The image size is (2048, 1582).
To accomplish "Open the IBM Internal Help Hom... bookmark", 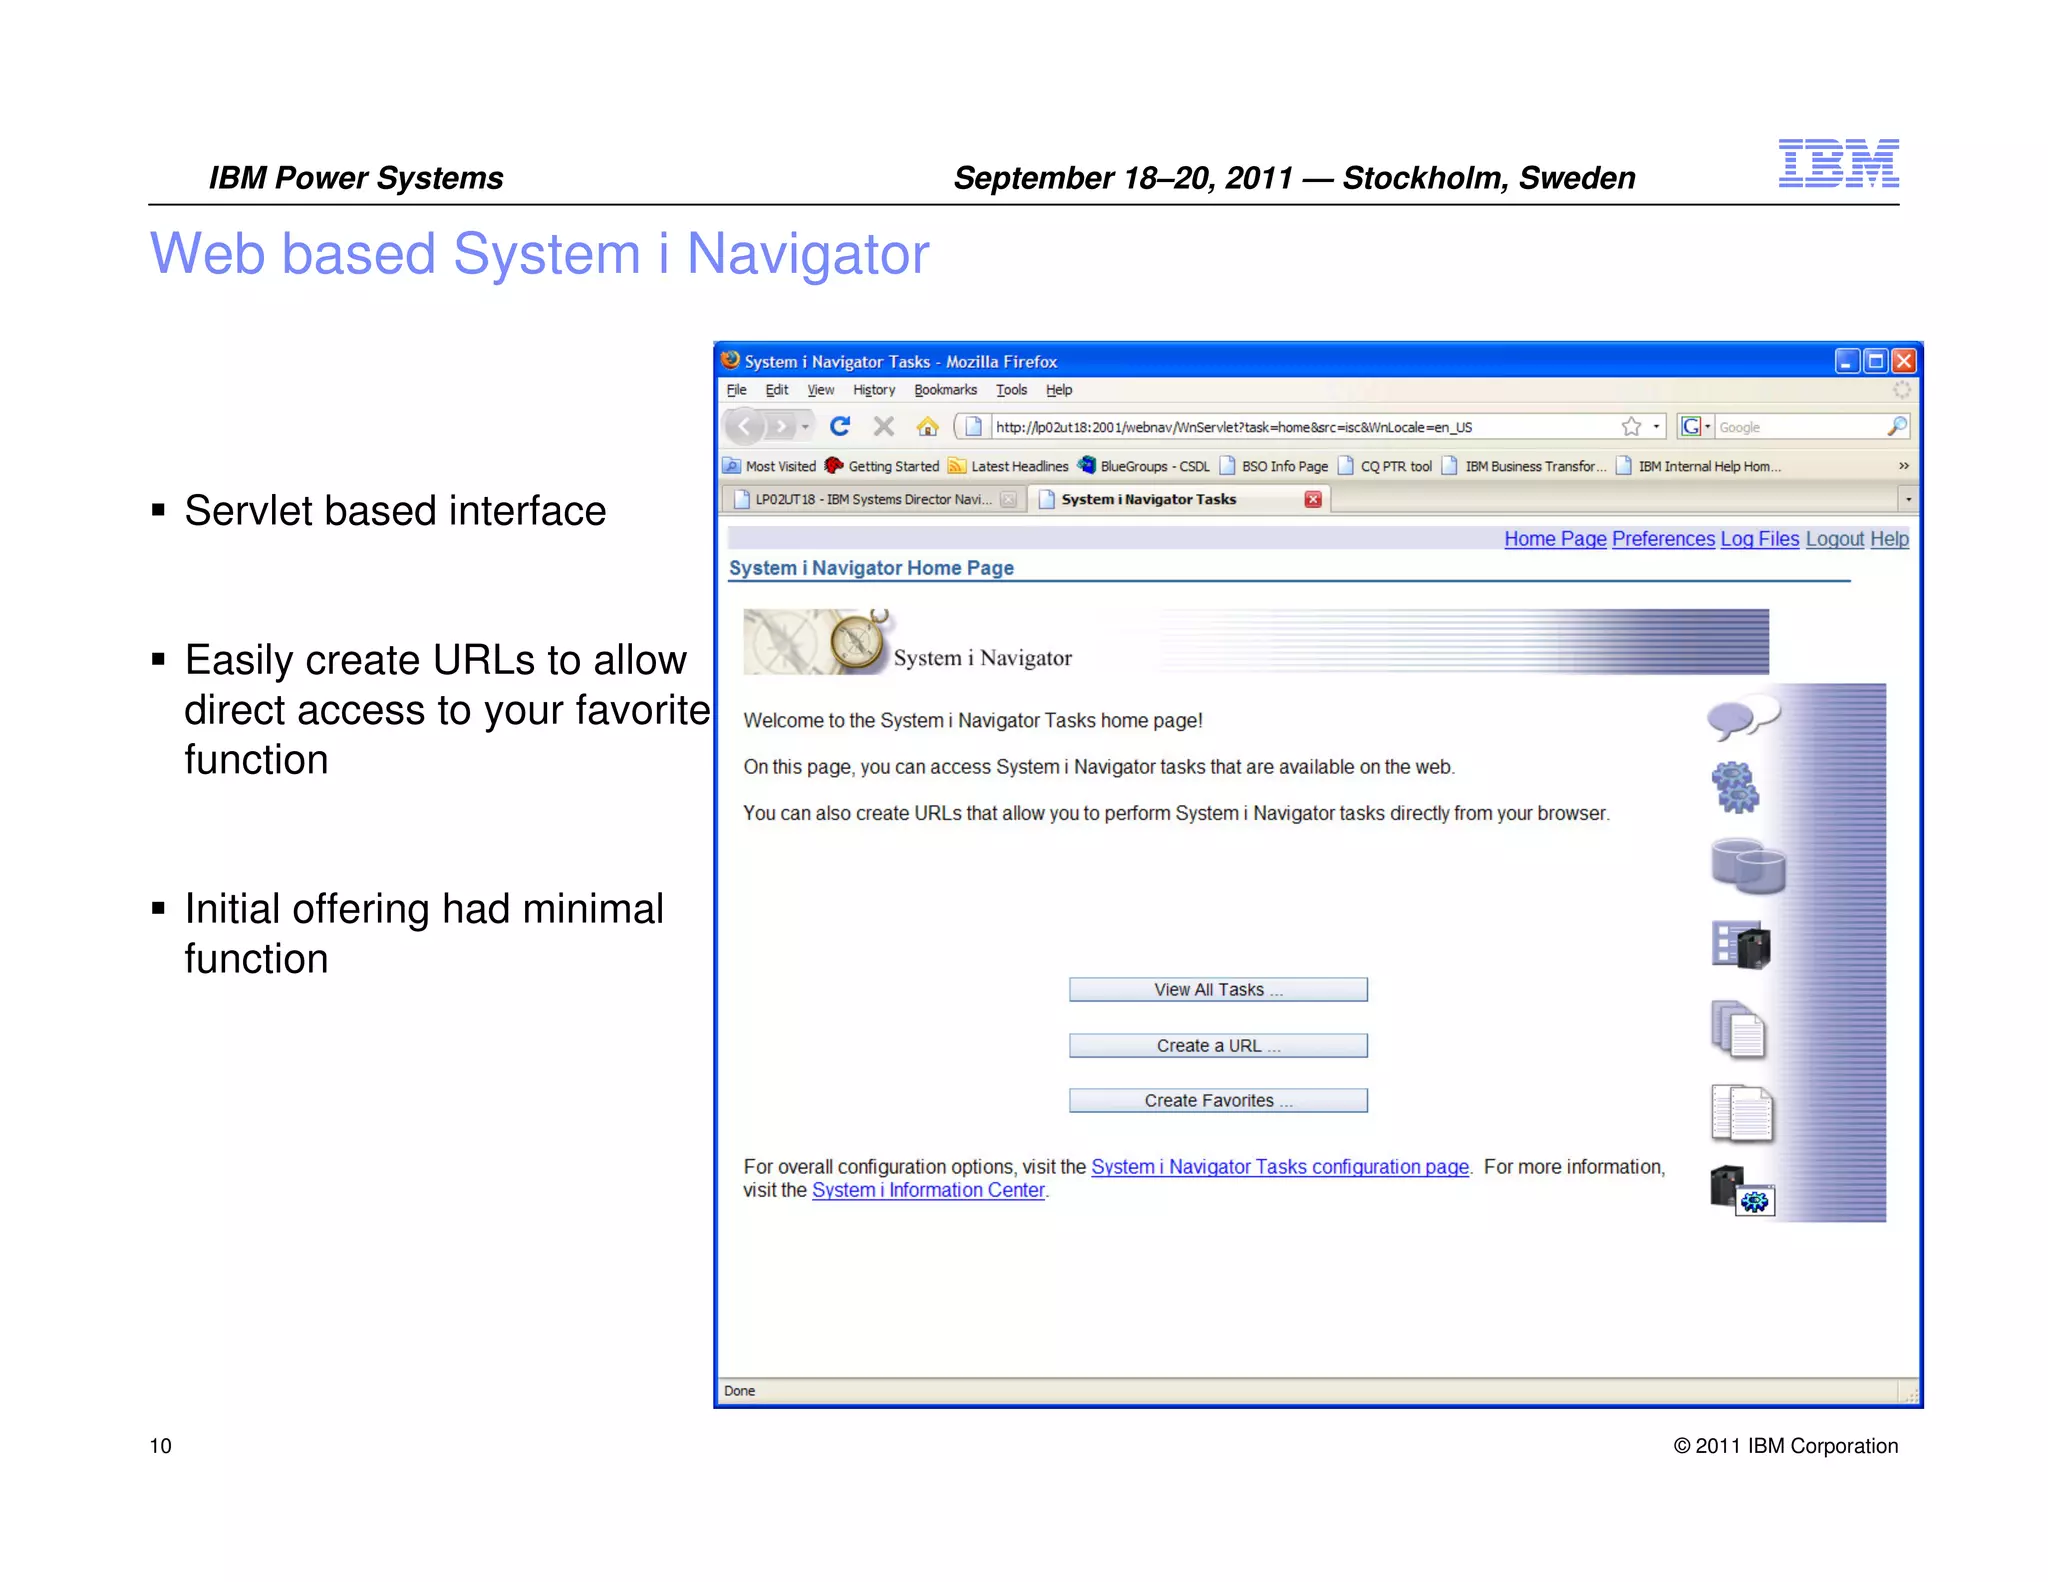I will [x=1698, y=466].
